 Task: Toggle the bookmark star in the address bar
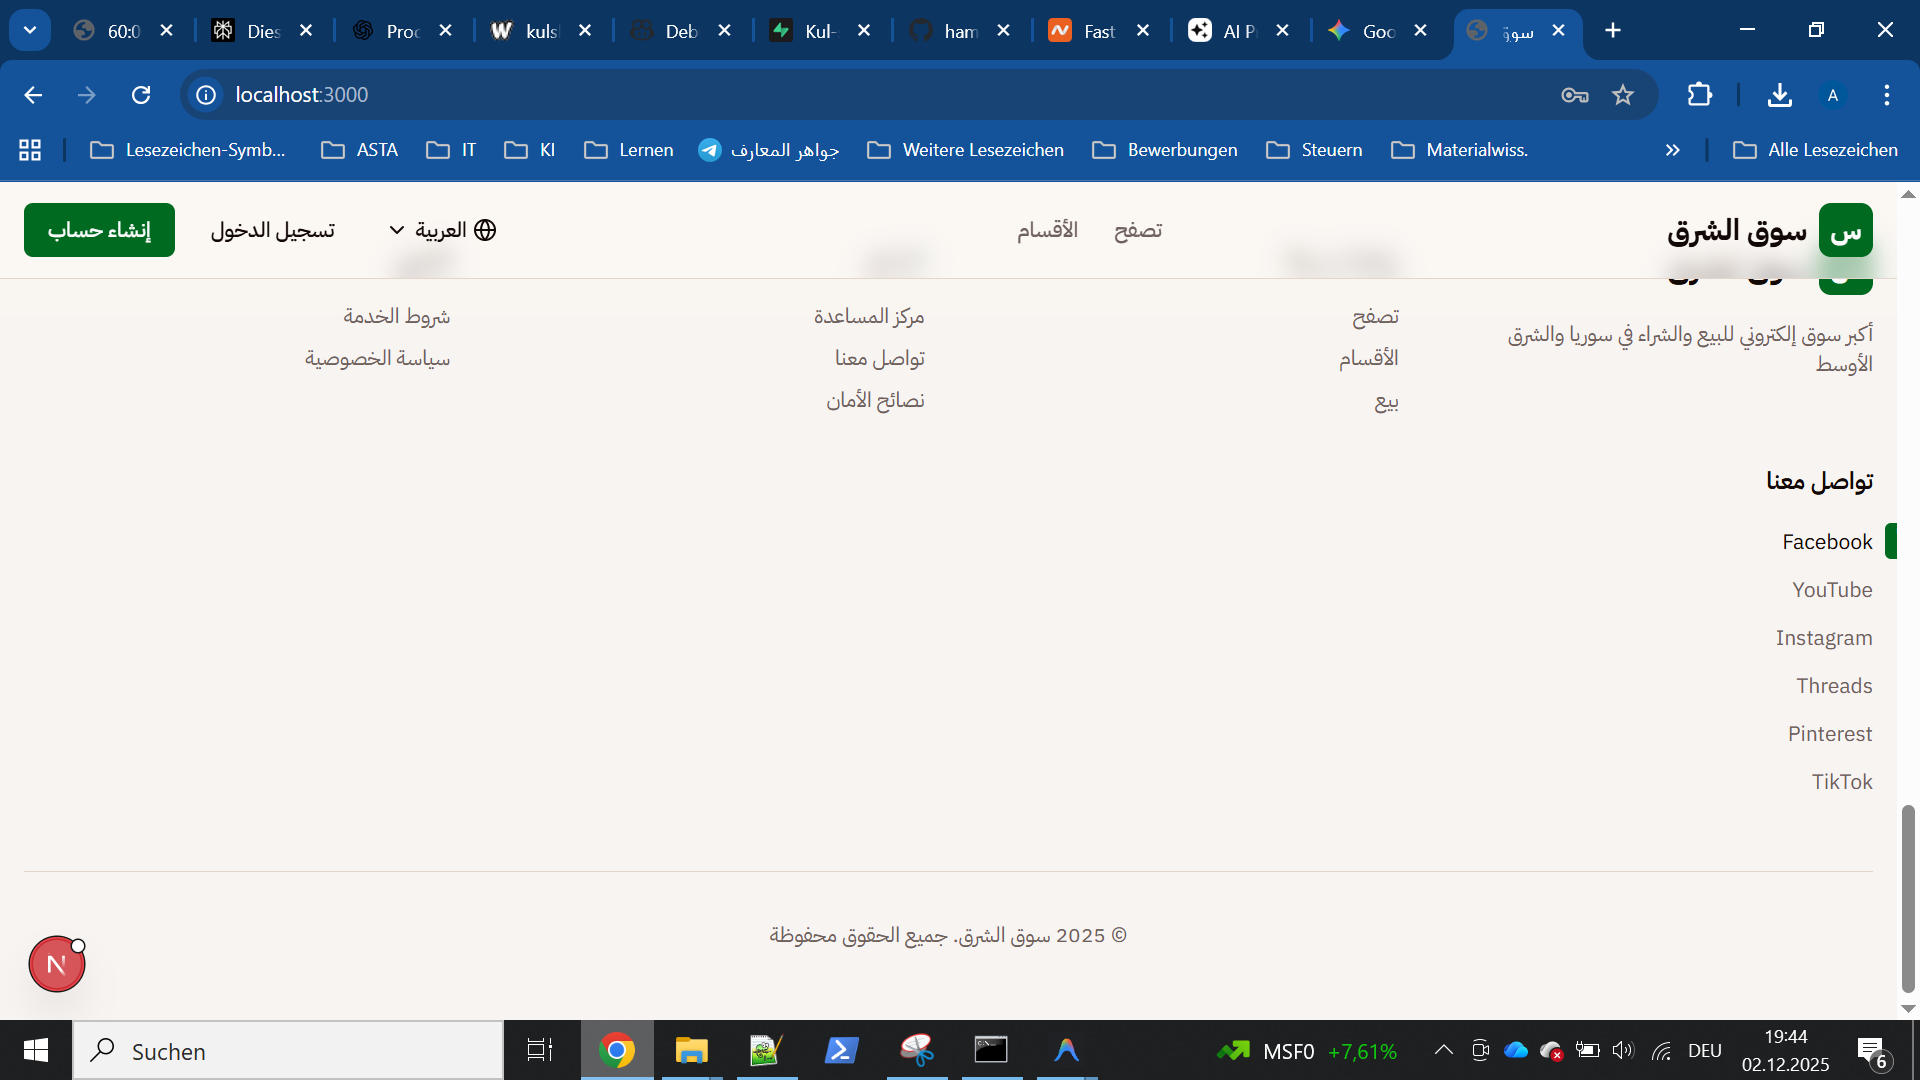(x=1623, y=95)
